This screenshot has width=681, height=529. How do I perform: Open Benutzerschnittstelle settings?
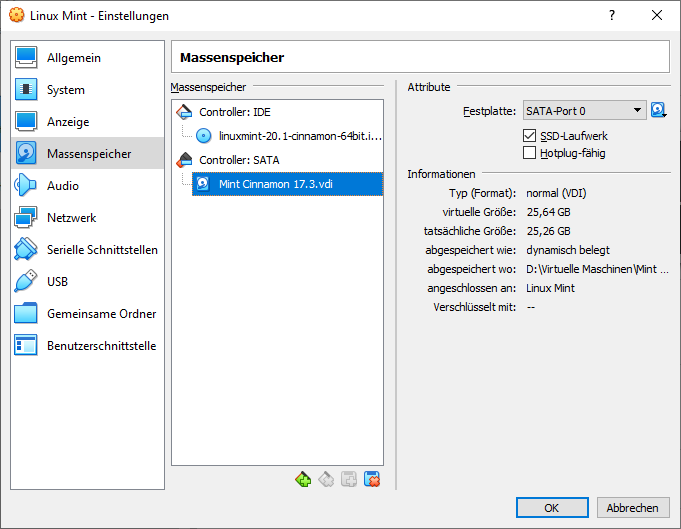[87, 345]
